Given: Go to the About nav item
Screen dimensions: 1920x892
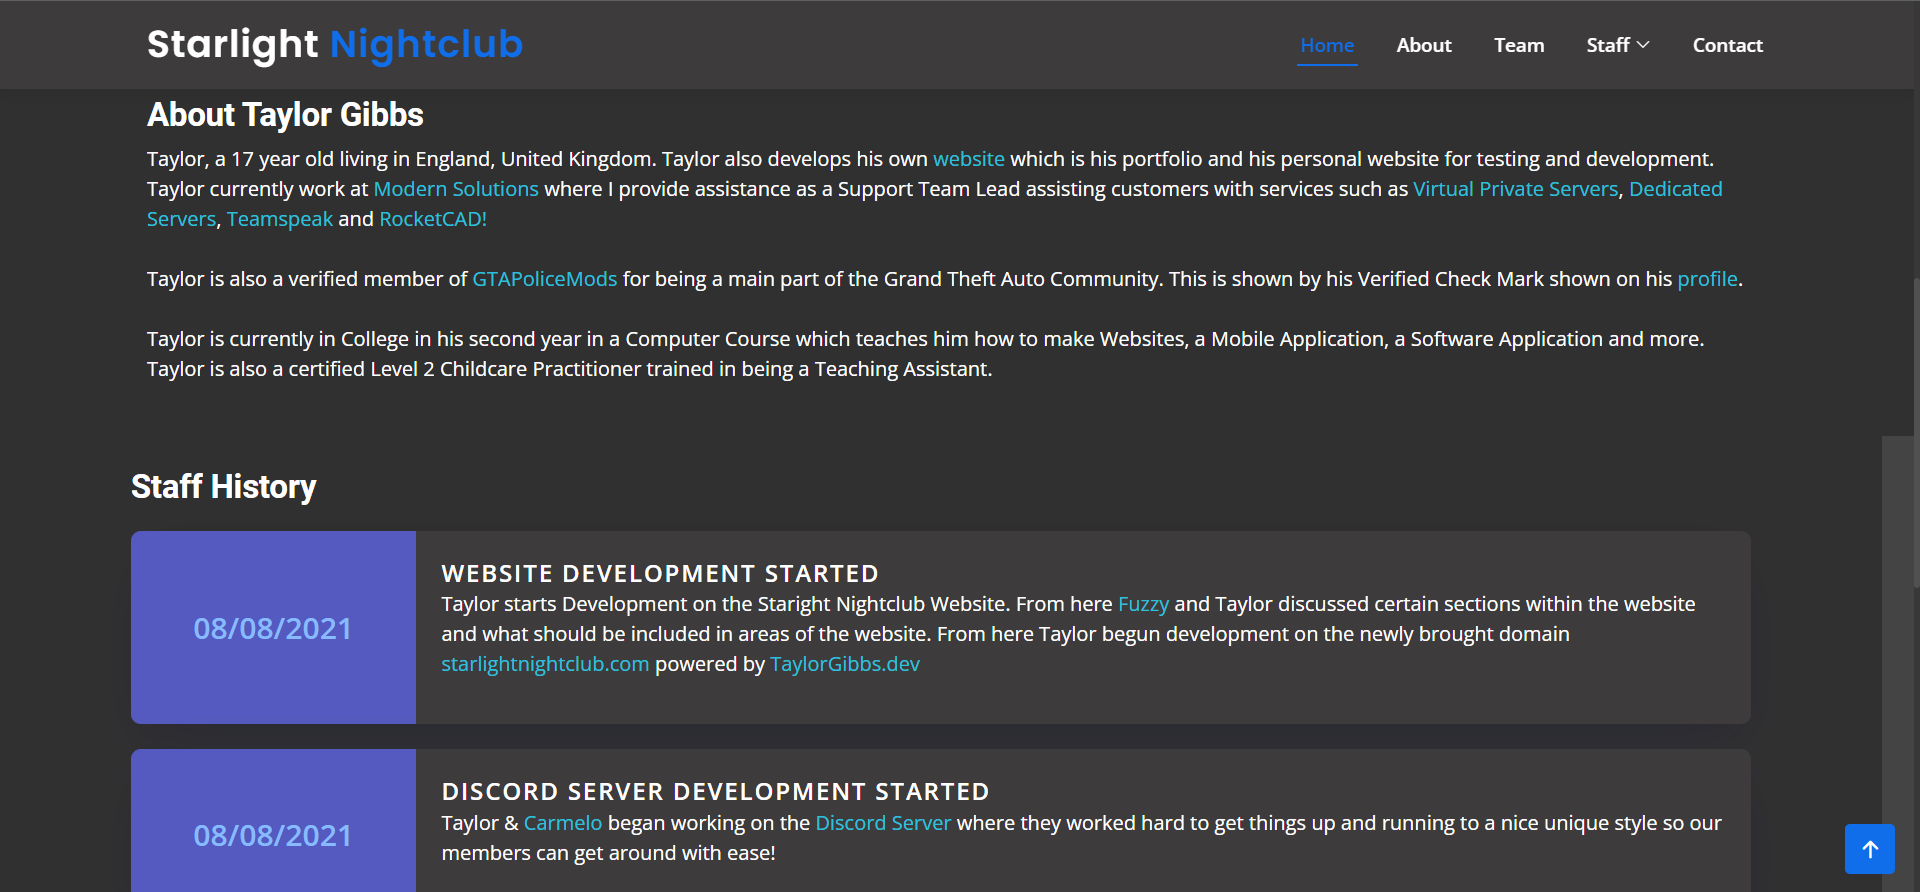Looking at the screenshot, I should [1423, 45].
